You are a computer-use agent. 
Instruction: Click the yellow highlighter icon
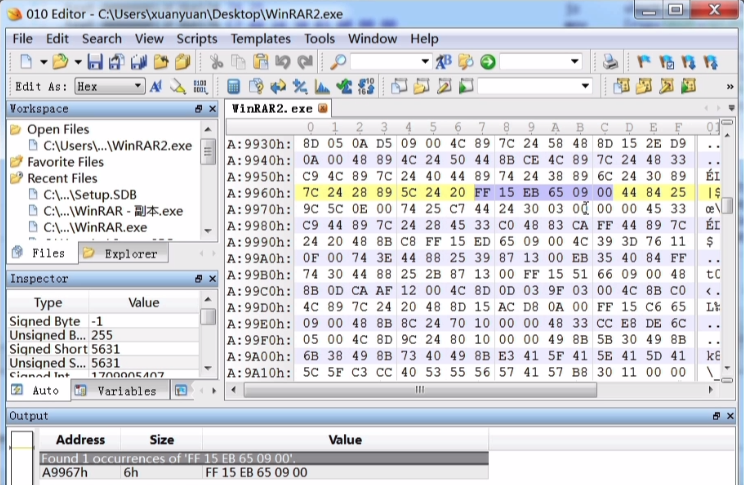click(178, 86)
